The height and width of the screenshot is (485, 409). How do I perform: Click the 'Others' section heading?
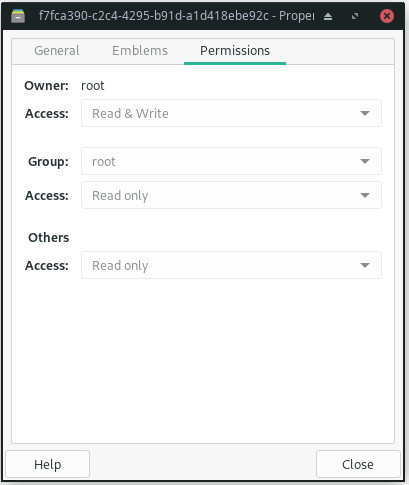(x=49, y=238)
